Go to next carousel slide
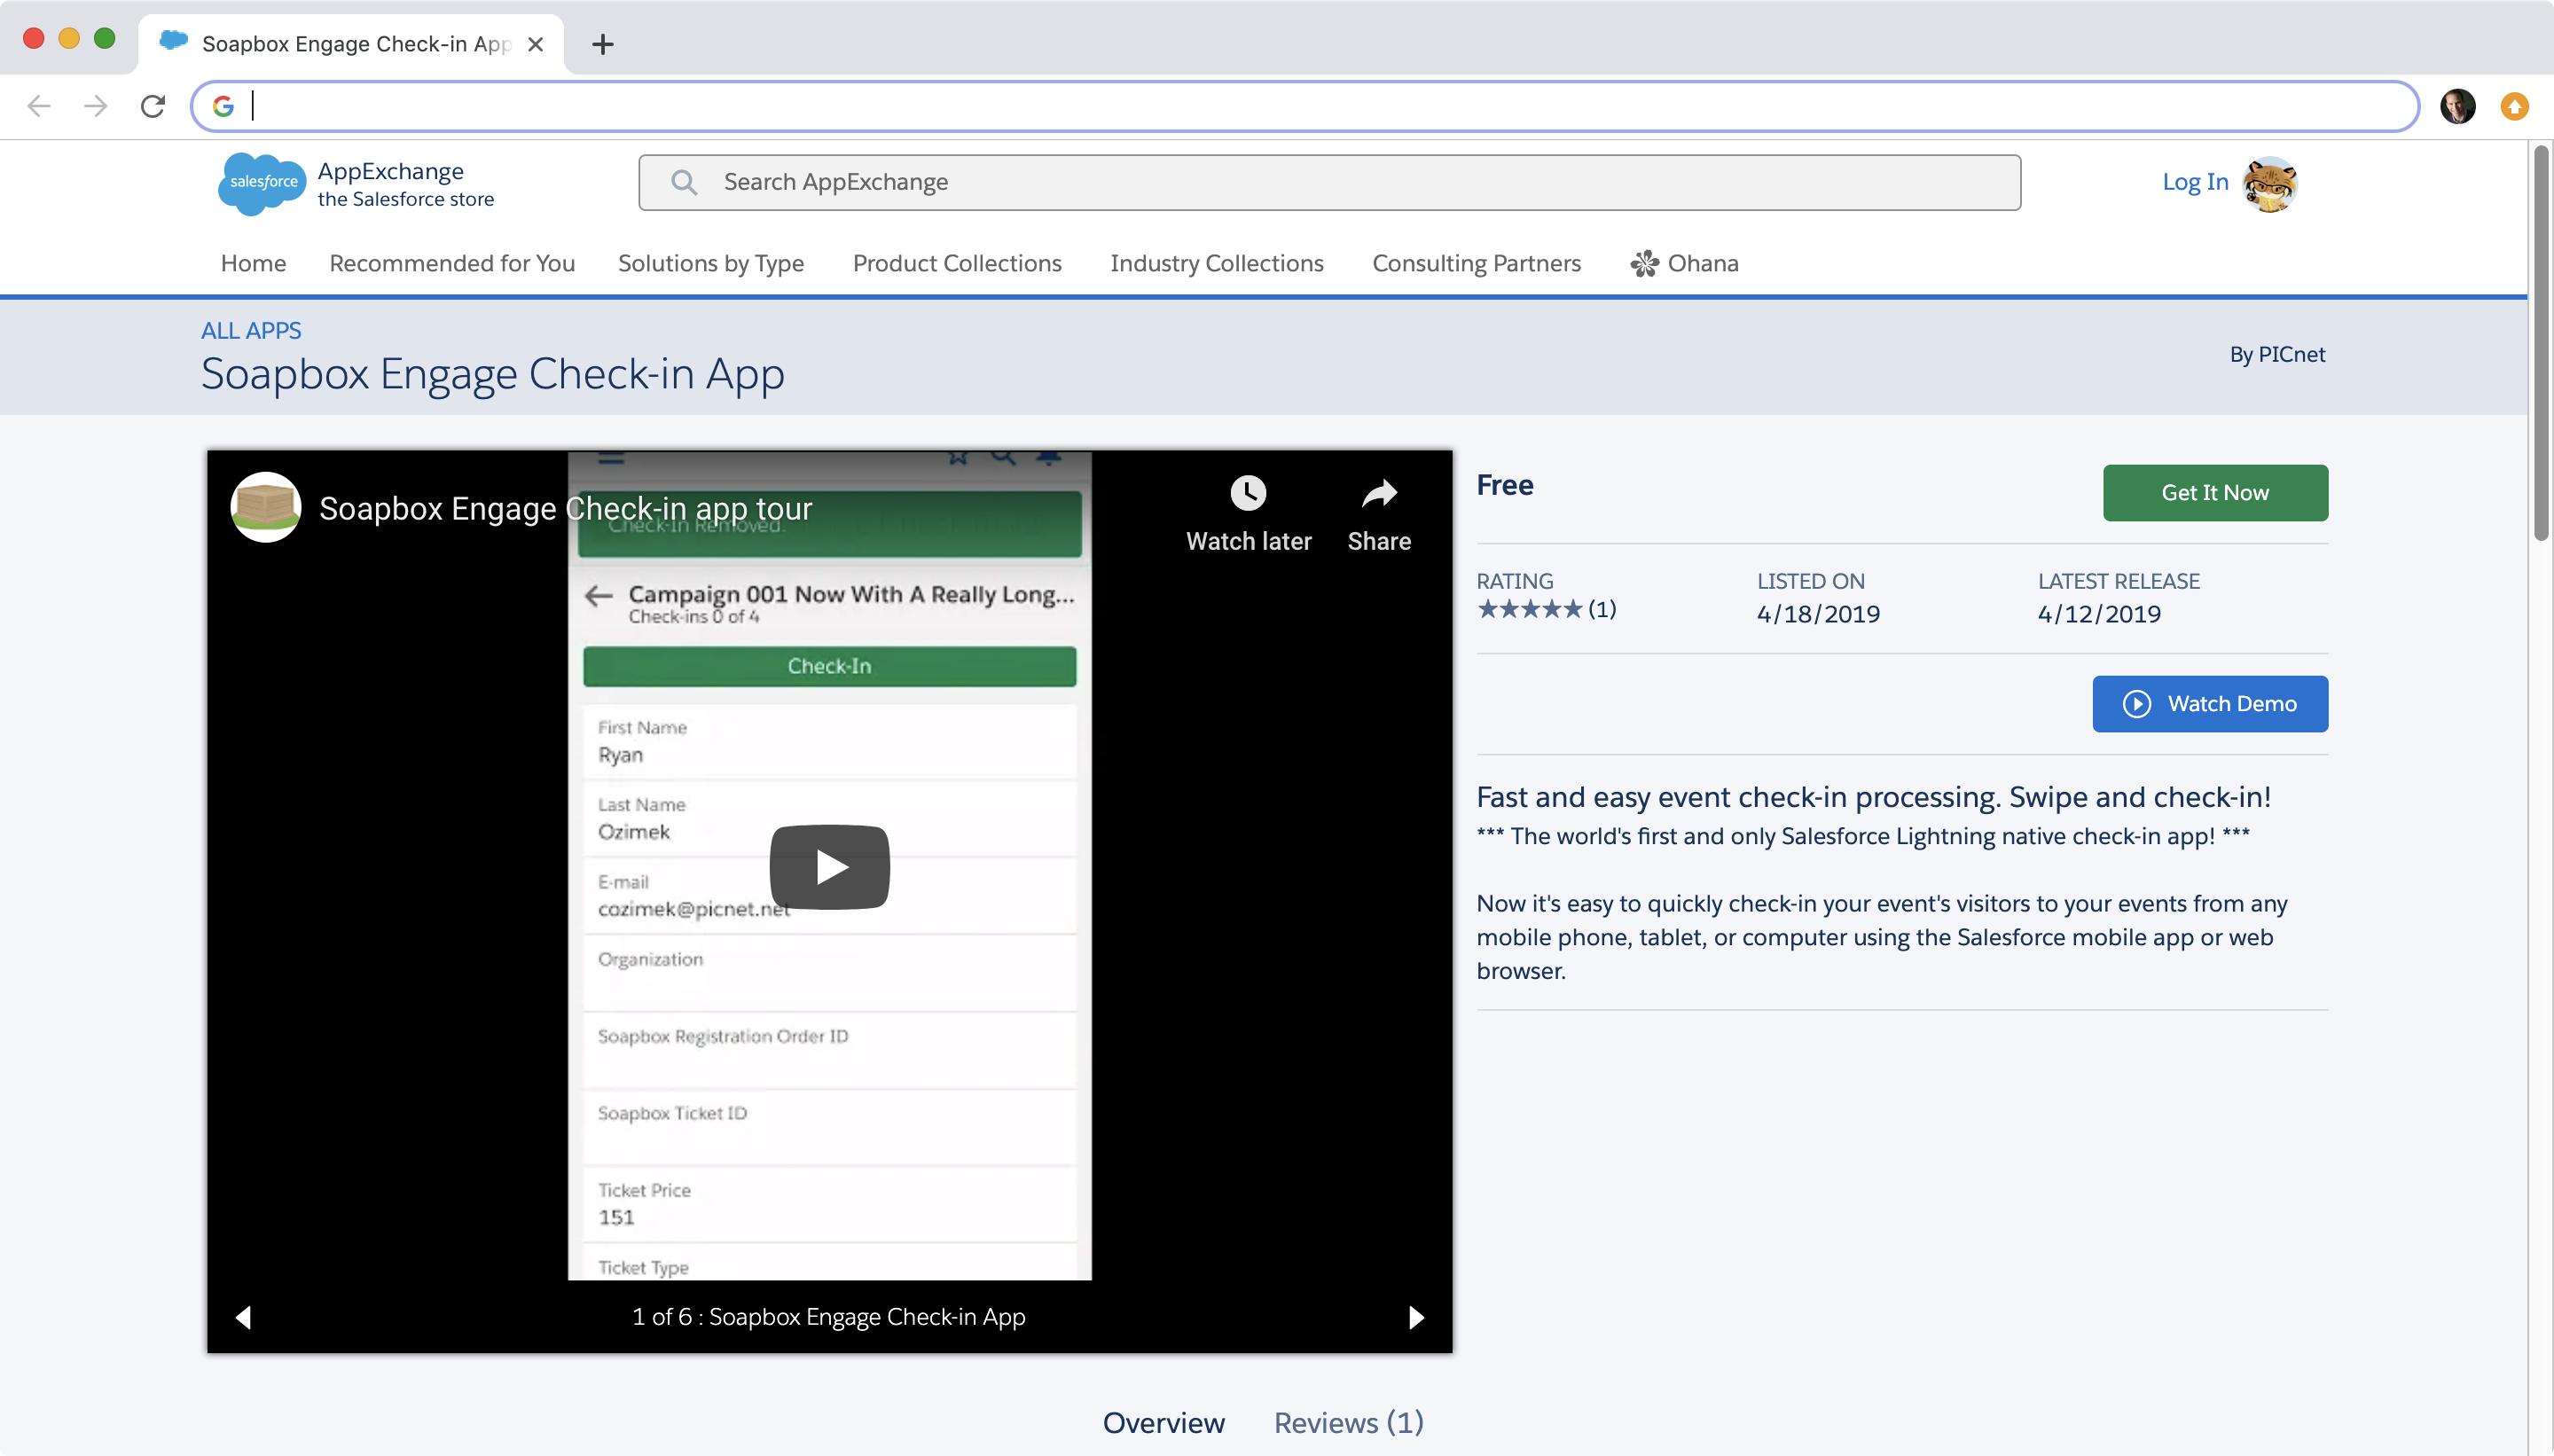 coord(1416,1317)
